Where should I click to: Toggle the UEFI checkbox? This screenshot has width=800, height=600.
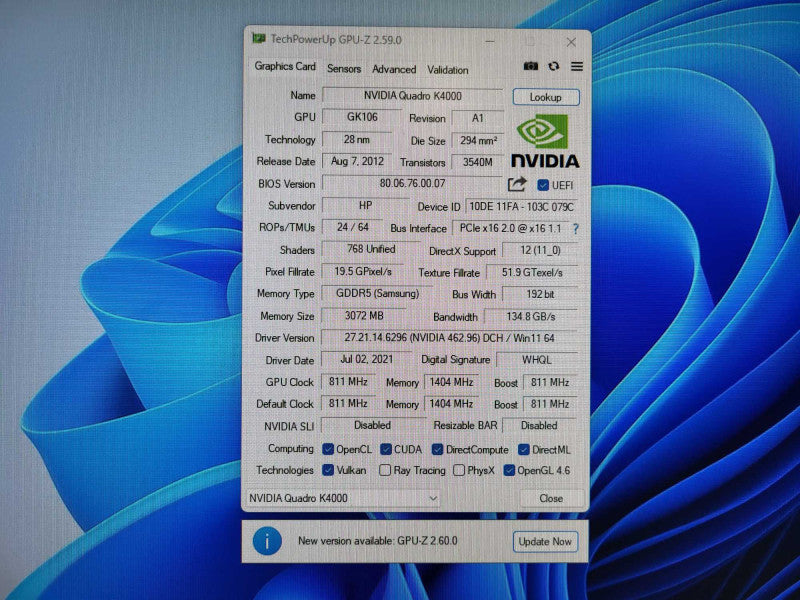[x=543, y=185]
